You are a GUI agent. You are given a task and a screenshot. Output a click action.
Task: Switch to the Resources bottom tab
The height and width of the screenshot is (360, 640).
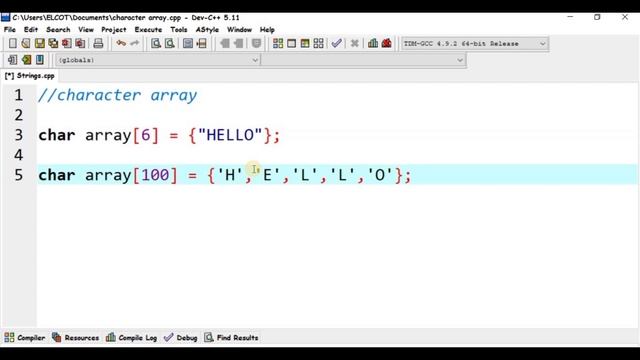[76, 338]
